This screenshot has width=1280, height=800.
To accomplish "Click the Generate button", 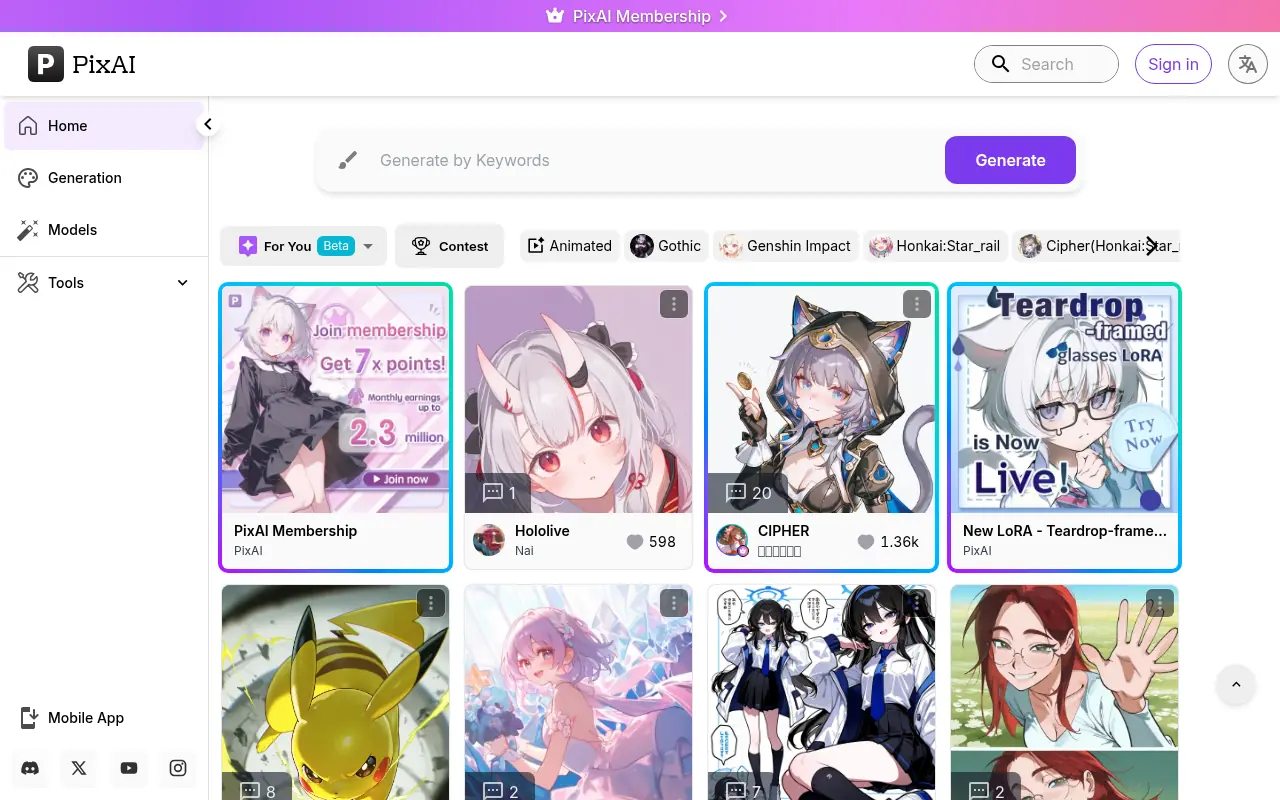I will point(1010,160).
